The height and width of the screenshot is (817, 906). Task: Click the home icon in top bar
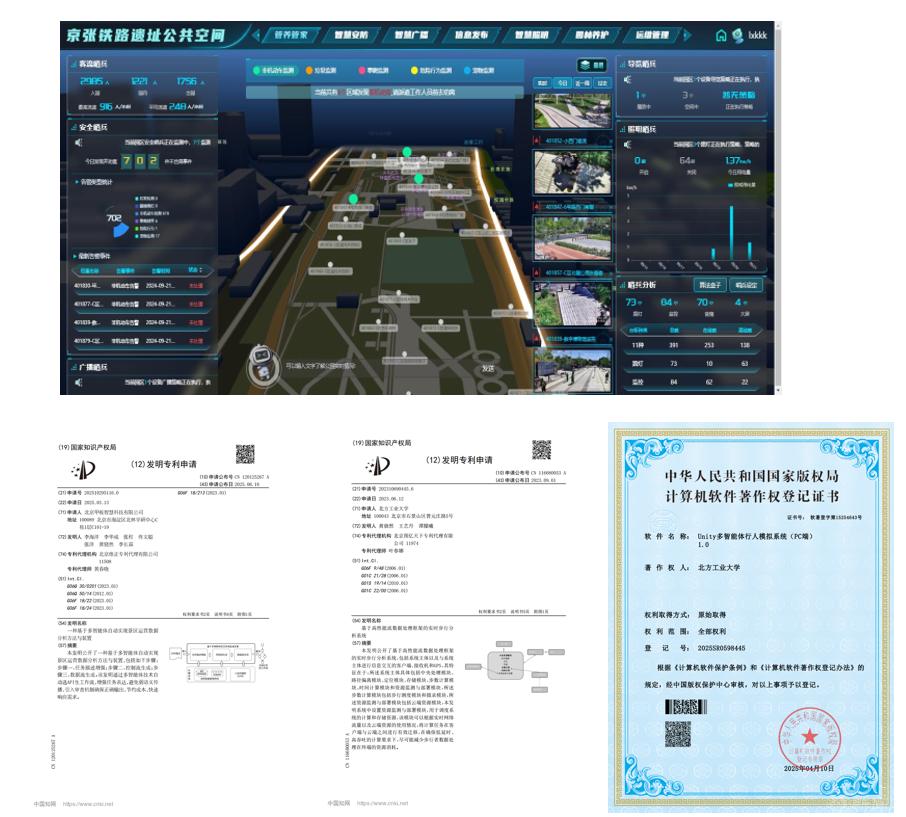[721, 36]
